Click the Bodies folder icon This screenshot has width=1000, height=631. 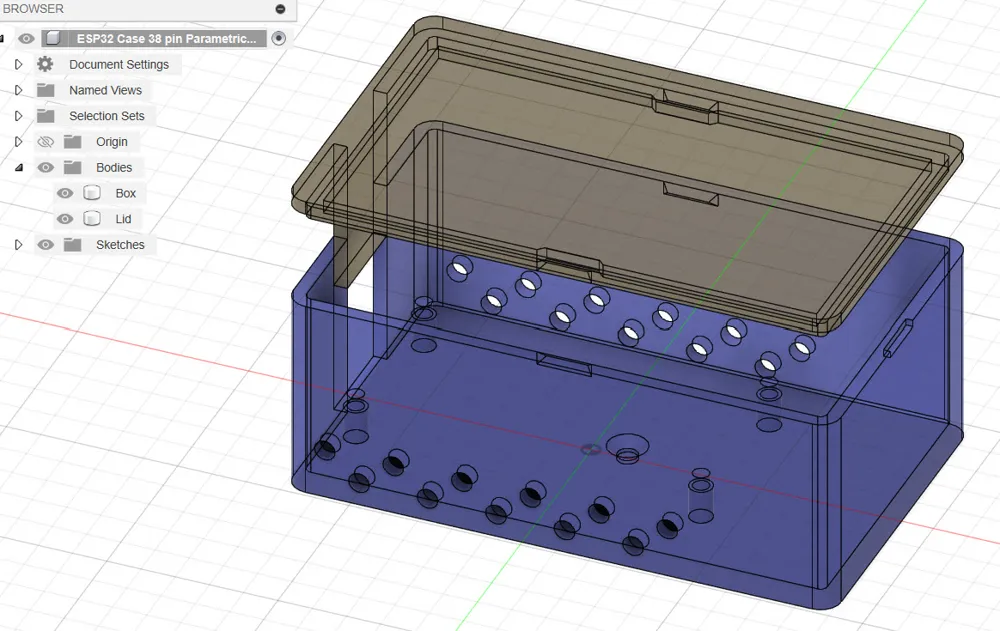coord(73,167)
